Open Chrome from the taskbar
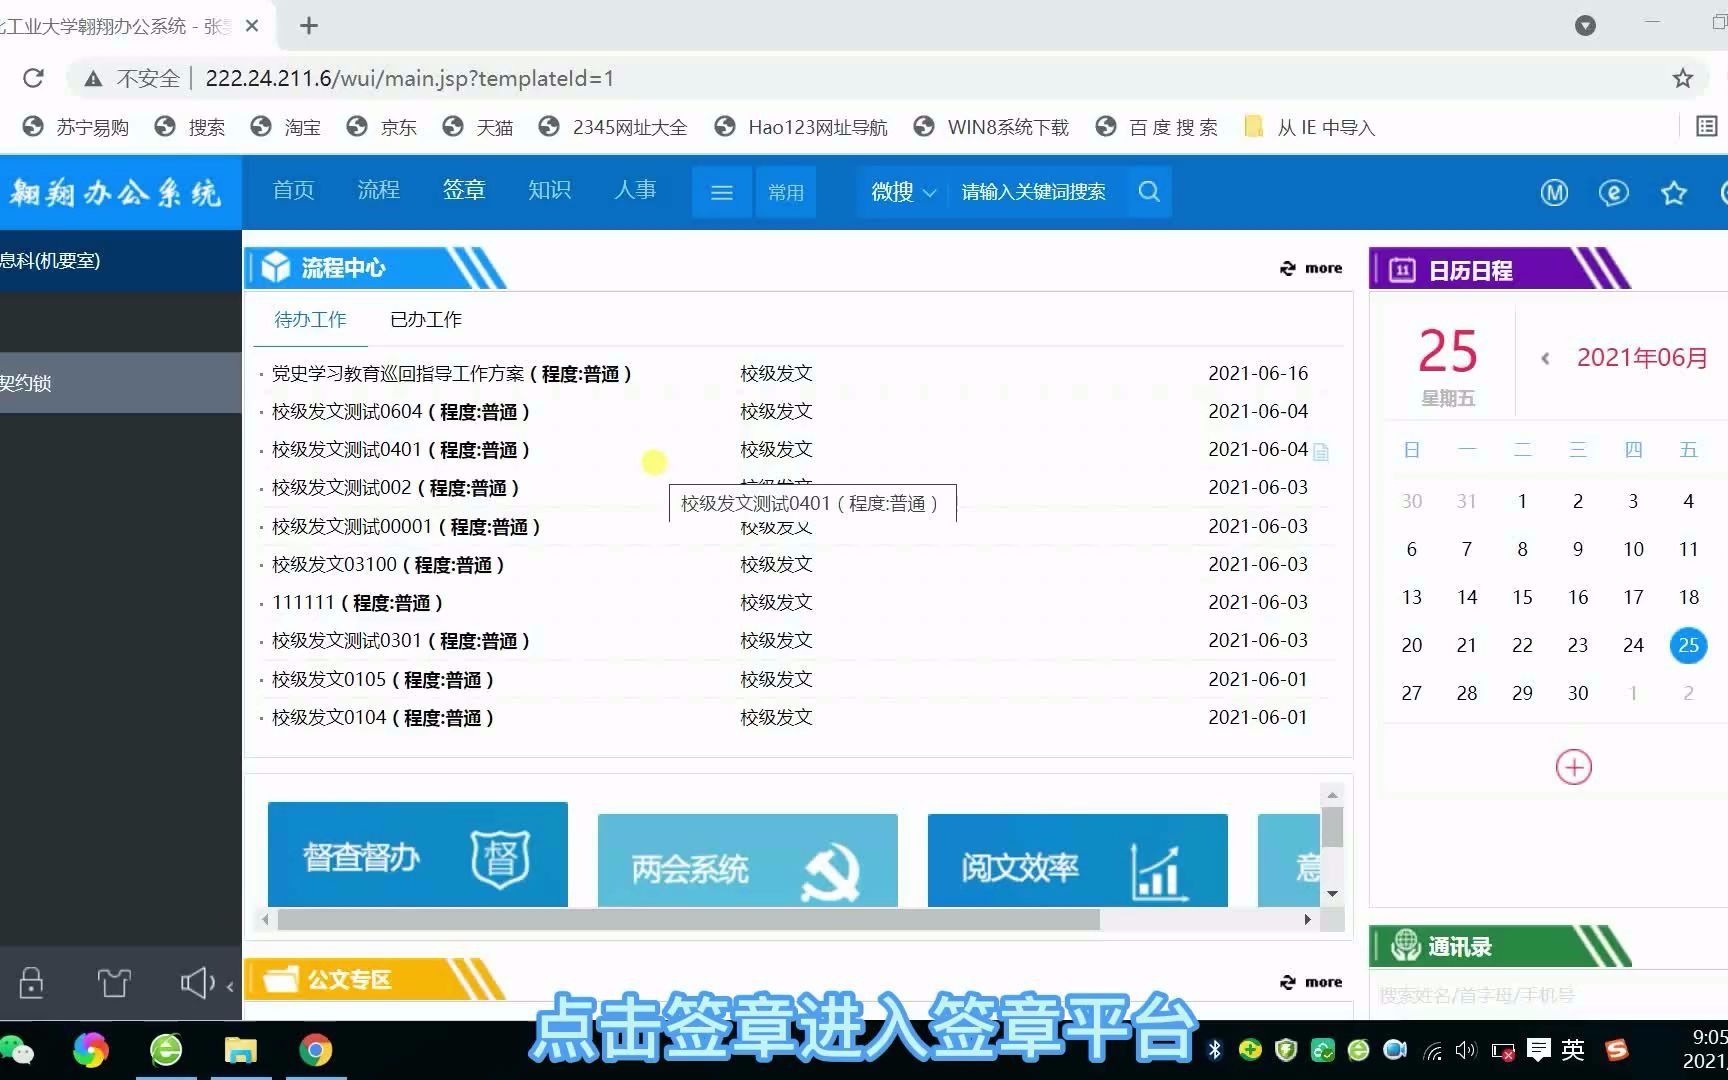The width and height of the screenshot is (1728, 1080). click(x=315, y=1050)
